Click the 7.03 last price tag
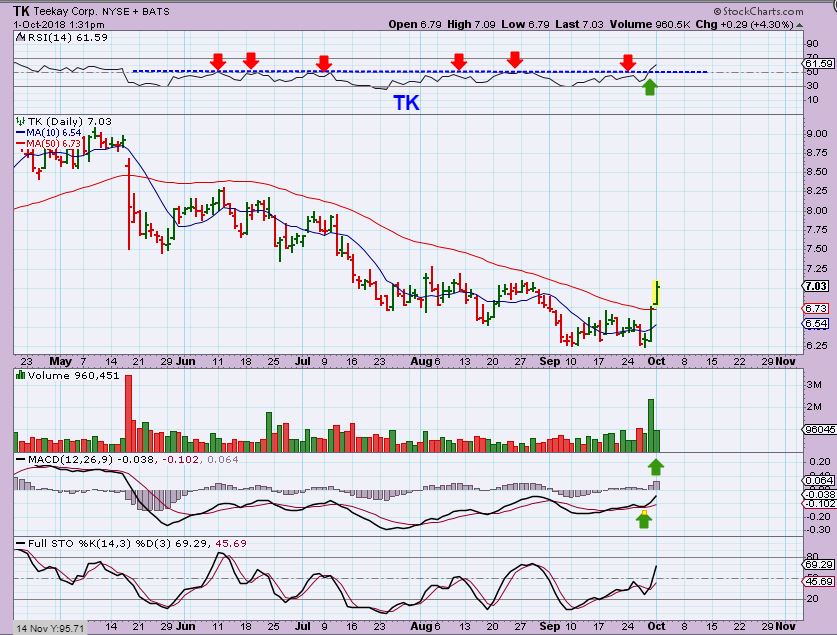837x635 pixels. [816, 287]
